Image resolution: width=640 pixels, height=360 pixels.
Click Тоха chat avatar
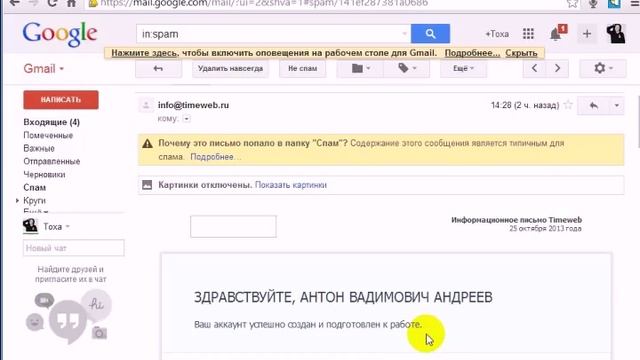point(30,226)
